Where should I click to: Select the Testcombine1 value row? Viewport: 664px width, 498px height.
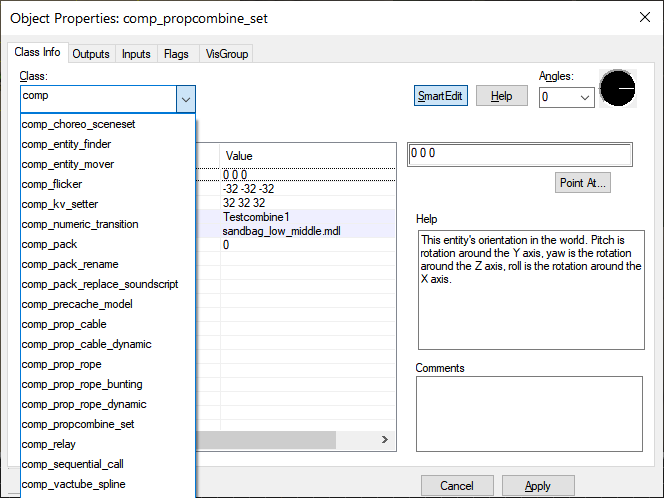click(296, 216)
